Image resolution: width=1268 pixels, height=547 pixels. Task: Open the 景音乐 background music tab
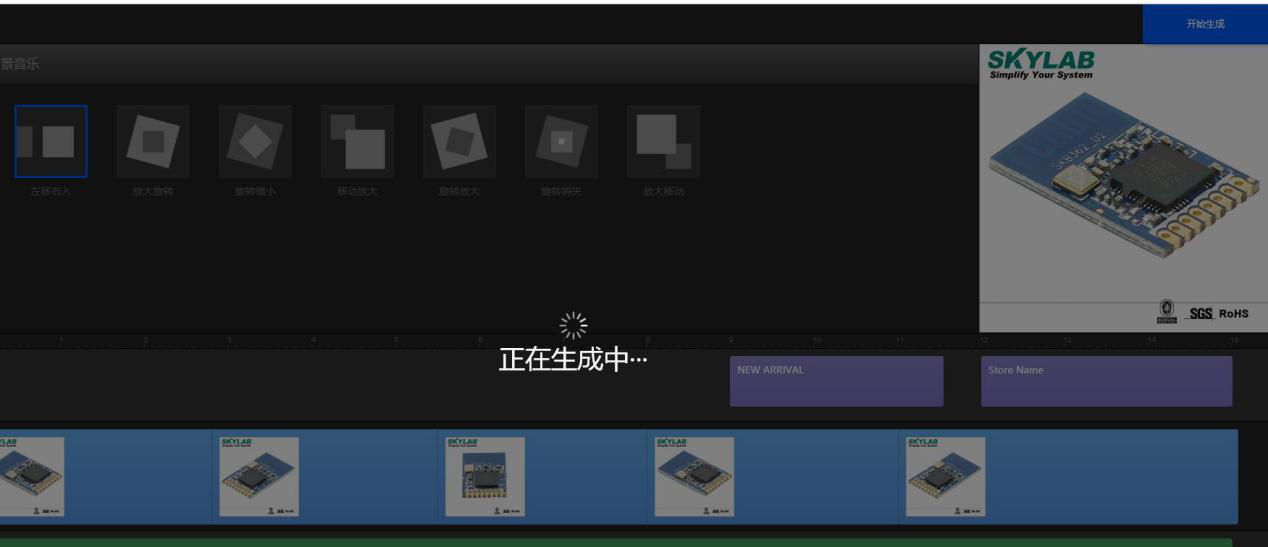[x=20, y=65]
